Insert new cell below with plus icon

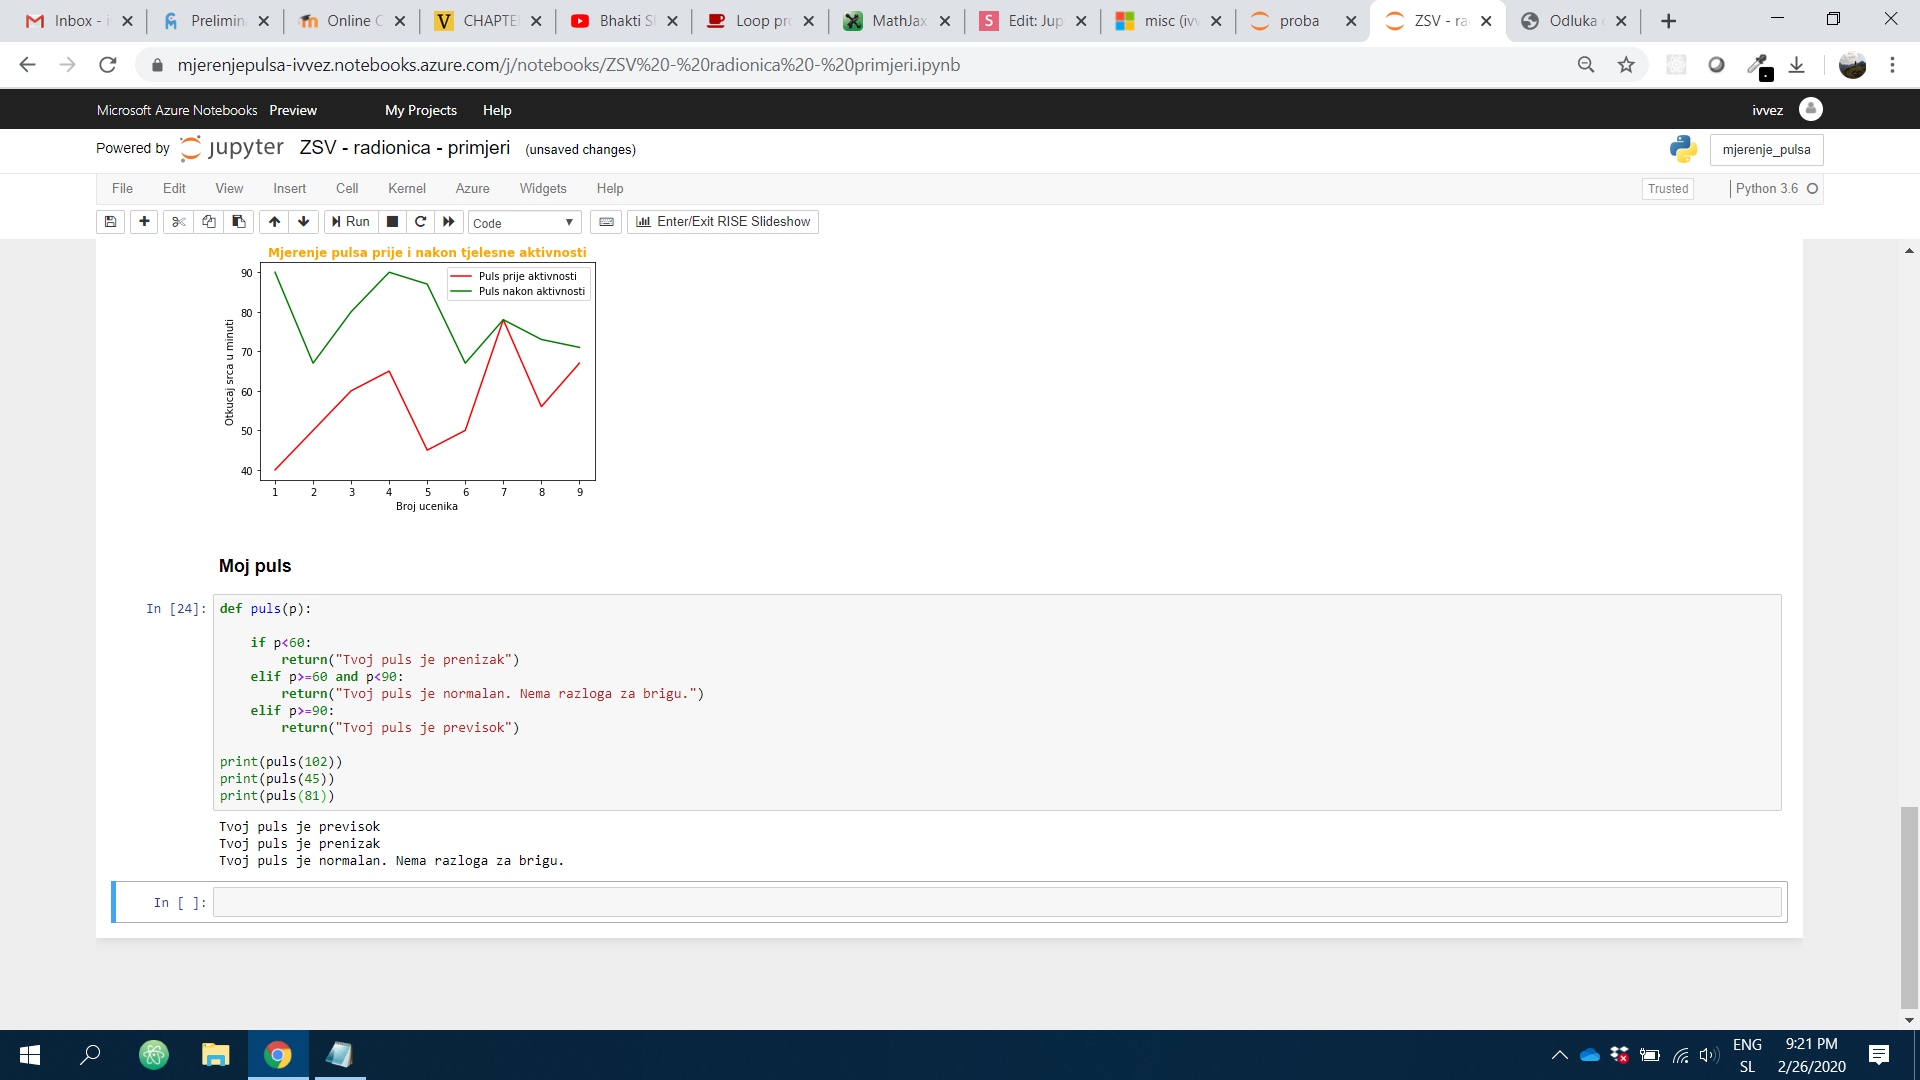tap(144, 222)
